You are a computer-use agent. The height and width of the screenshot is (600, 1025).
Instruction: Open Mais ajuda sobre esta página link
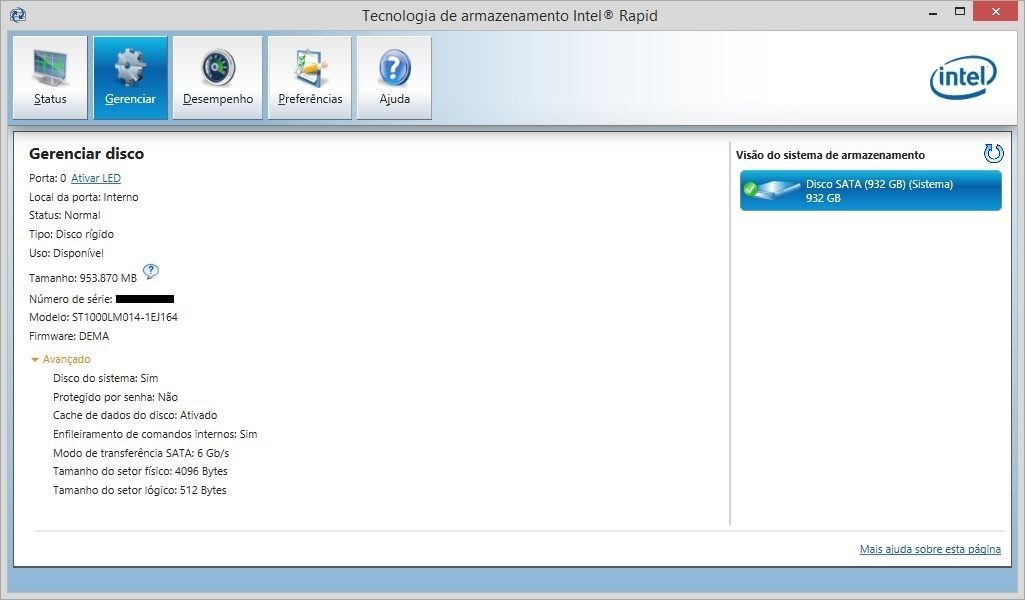point(930,549)
